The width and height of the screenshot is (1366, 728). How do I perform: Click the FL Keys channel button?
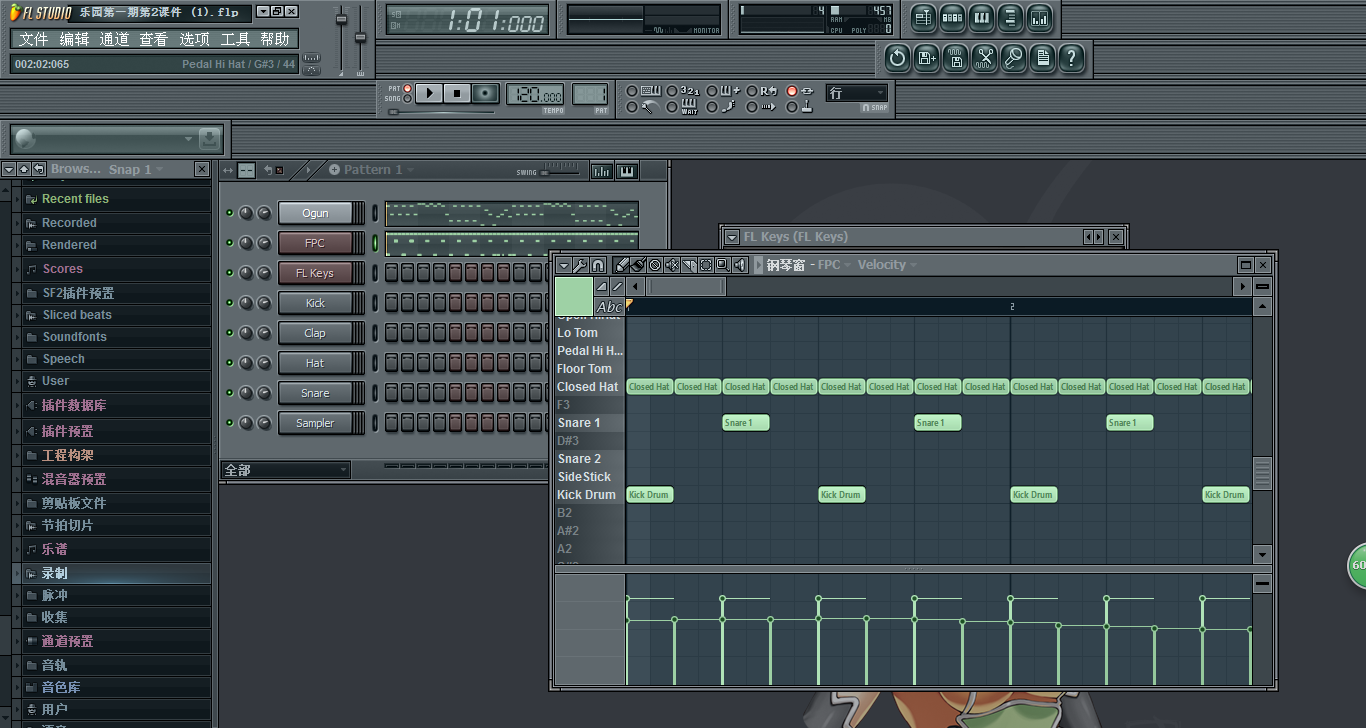click(315, 273)
